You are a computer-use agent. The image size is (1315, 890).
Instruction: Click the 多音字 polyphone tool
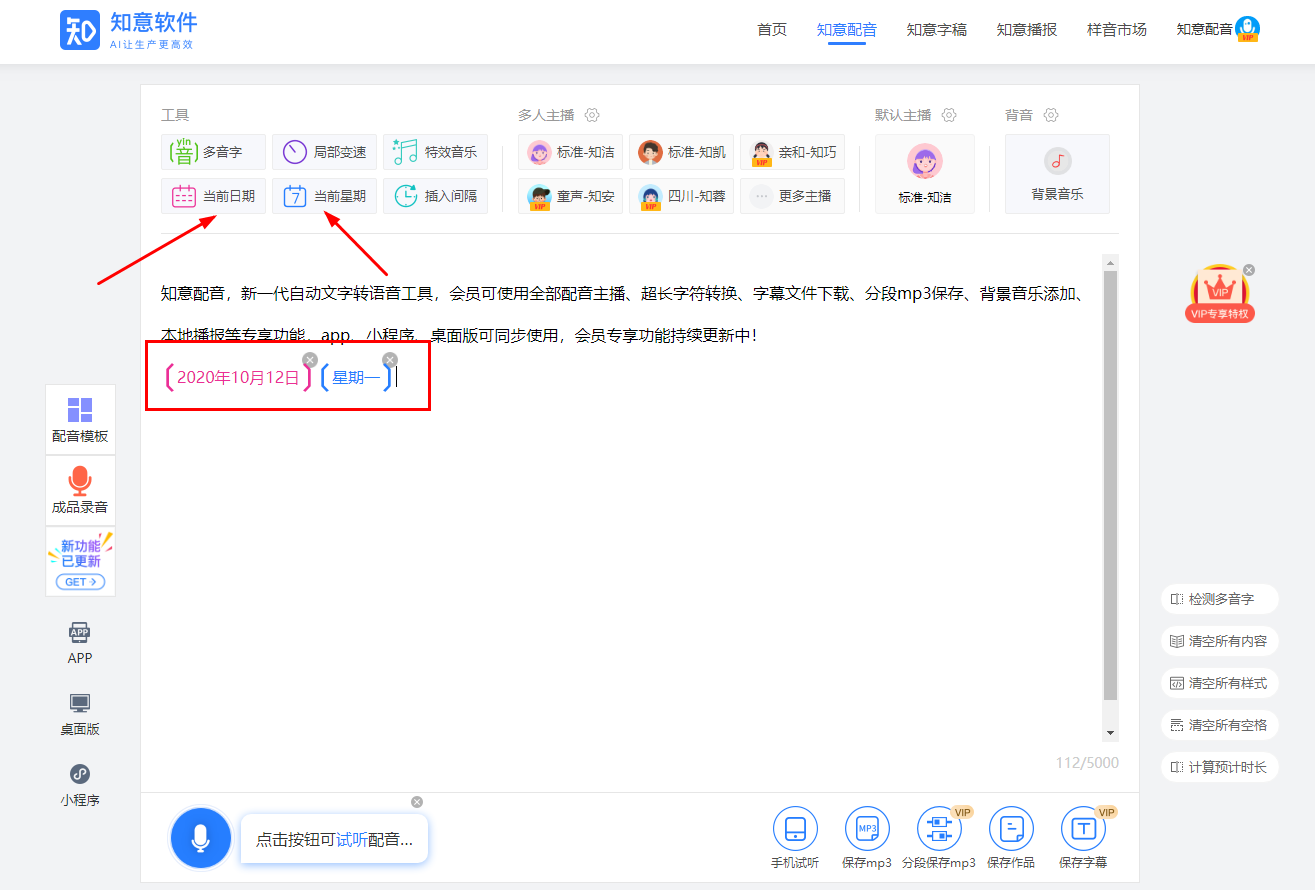click(x=213, y=152)
